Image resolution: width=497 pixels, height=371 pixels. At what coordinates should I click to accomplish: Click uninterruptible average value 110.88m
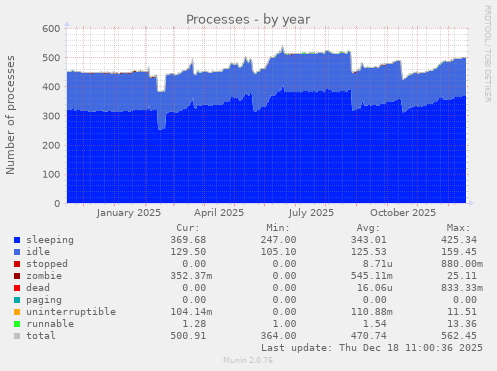pyautogui.click(x=372, y=312)
